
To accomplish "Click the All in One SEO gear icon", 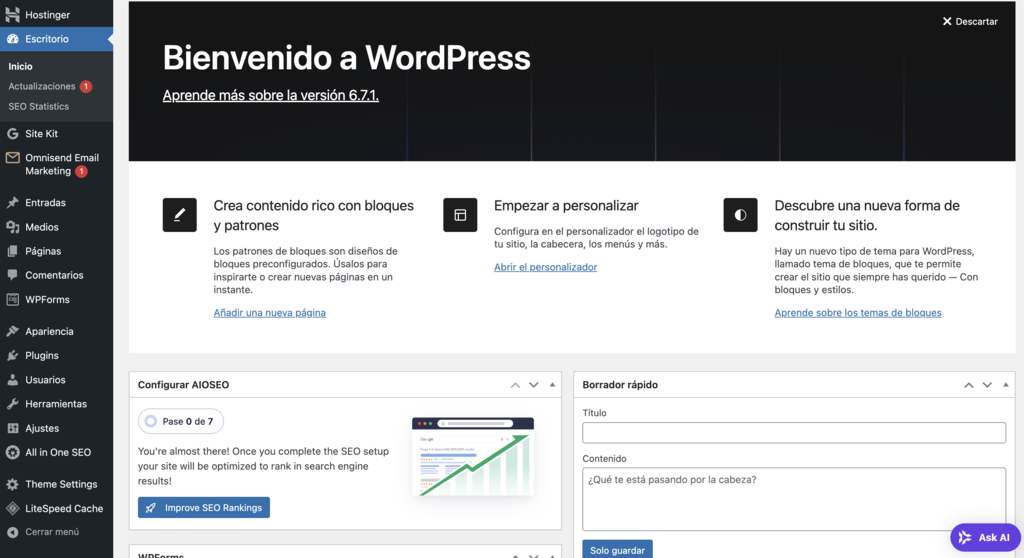I will pos(12,452).
